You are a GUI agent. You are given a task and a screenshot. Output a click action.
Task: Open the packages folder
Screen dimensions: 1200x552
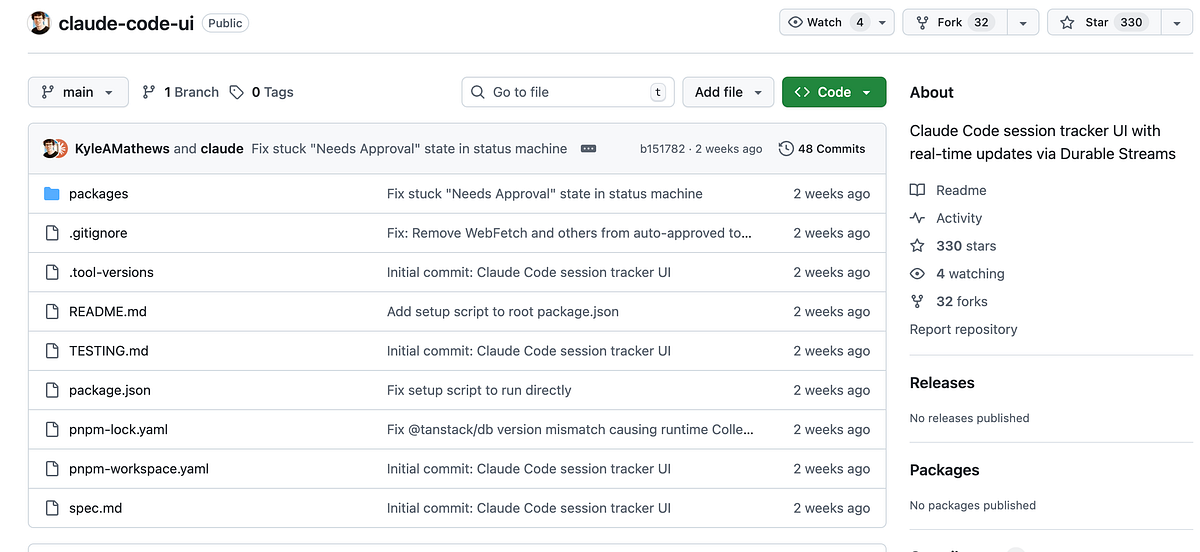pos(98,194)
